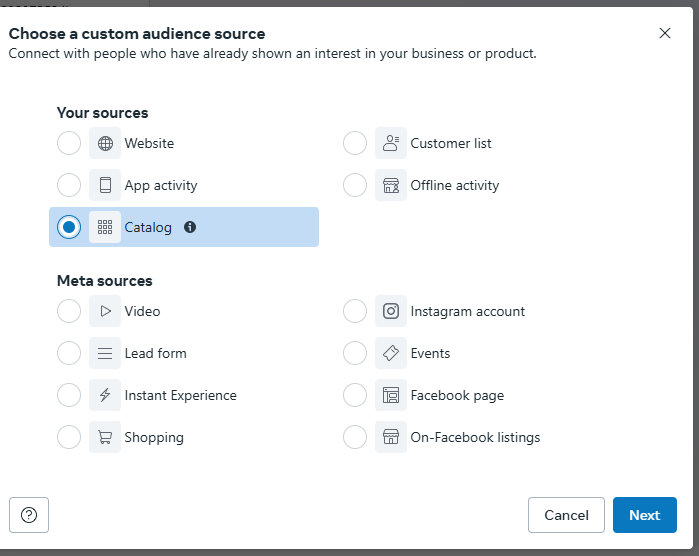This screenshot has width=699, height=556.
Task: Click the Customer list person icon
Action: point(391,143)
